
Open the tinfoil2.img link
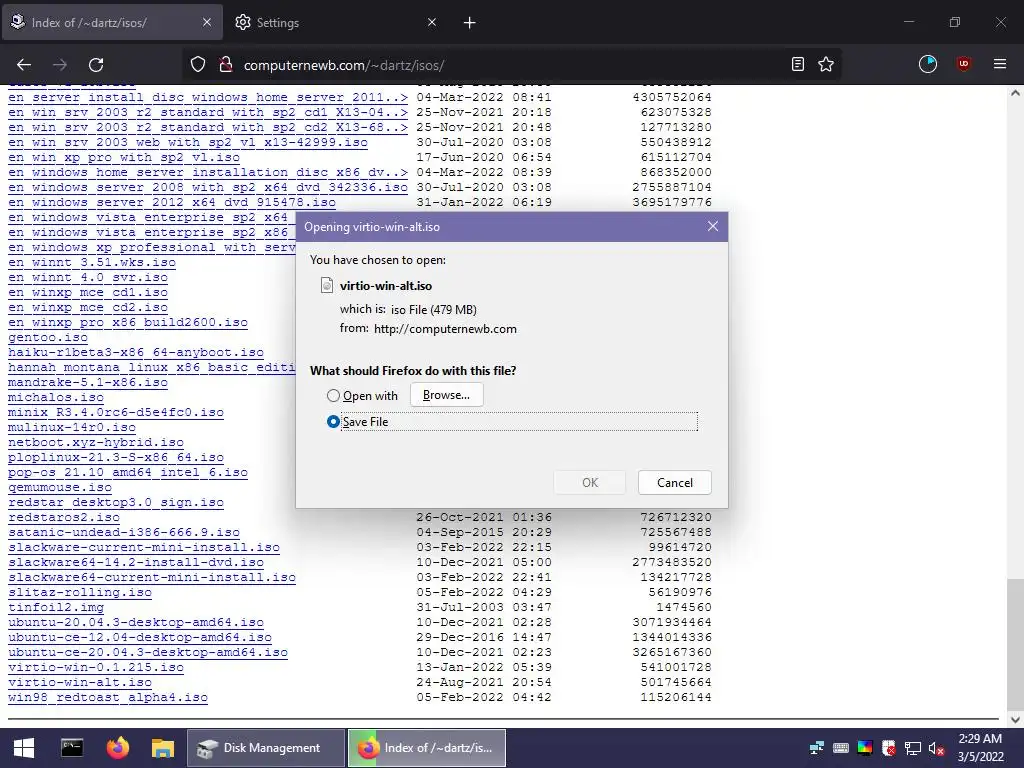[x=56, y=608]
